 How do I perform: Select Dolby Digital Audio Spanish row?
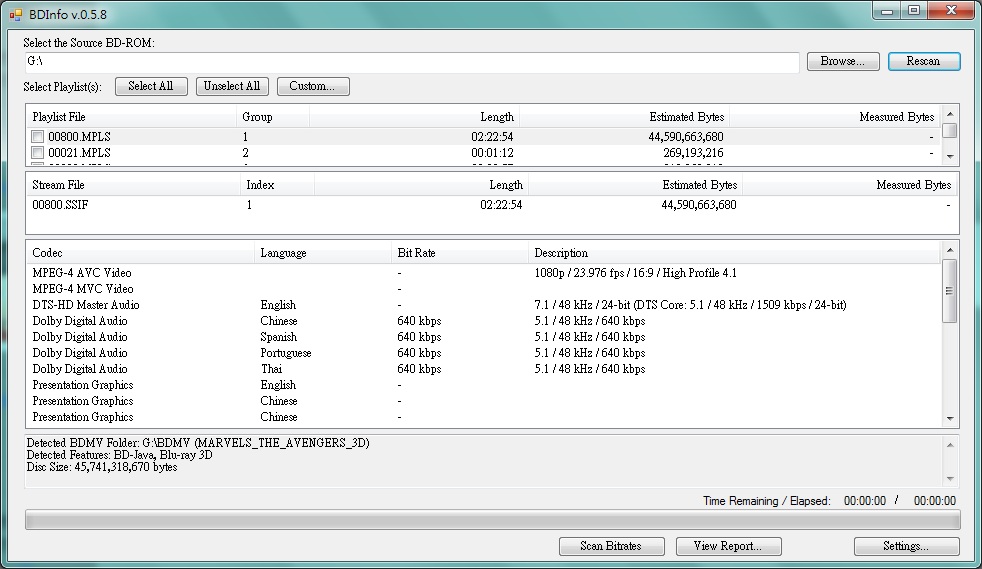tap(483, 337)
